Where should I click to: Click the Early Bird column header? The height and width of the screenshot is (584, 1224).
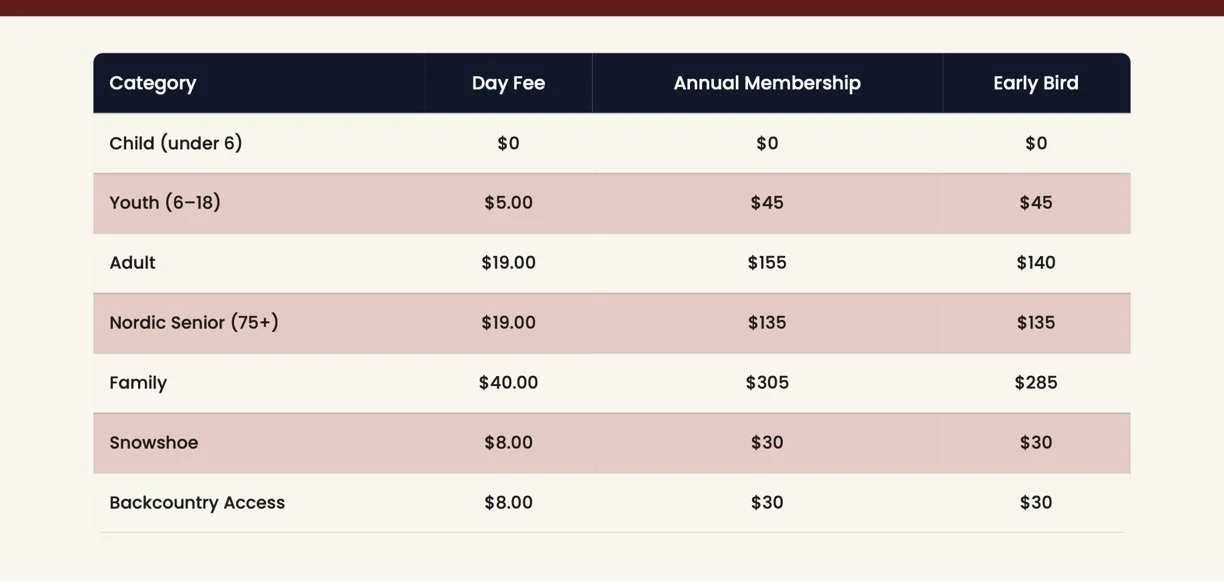pos(1036,83)
